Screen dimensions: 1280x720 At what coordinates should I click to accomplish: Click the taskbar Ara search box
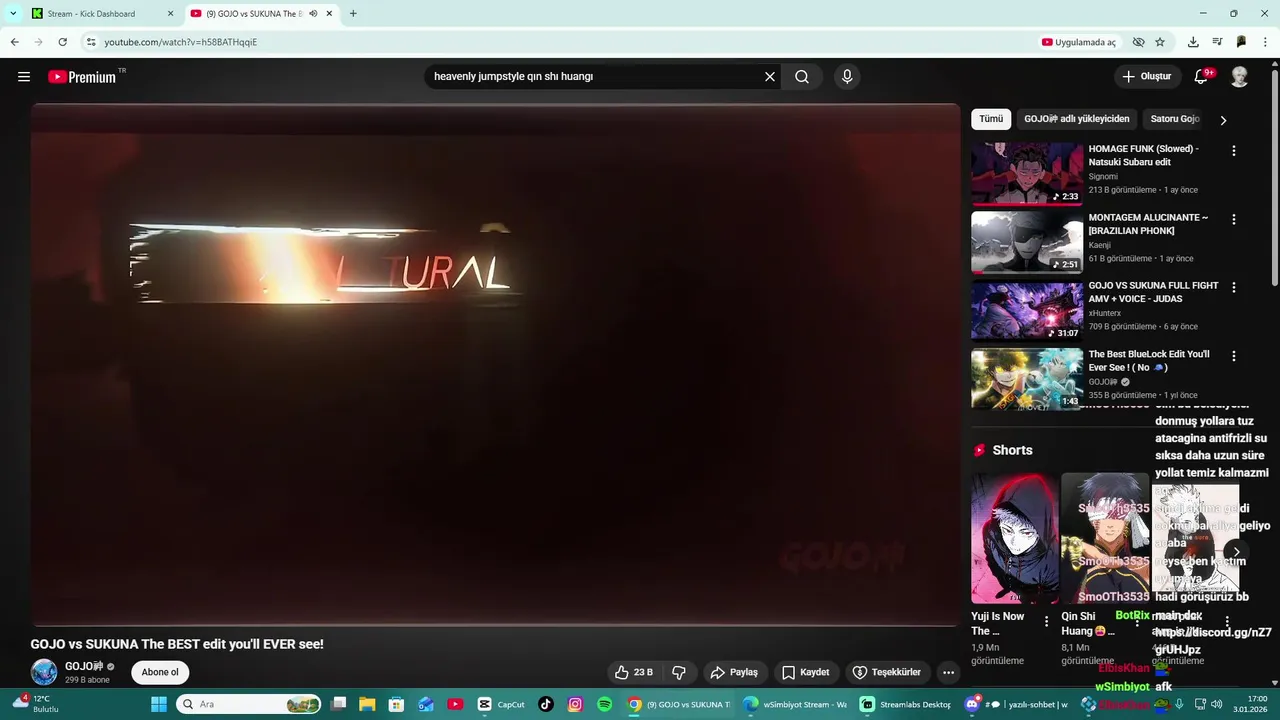[x=249, y=704]
